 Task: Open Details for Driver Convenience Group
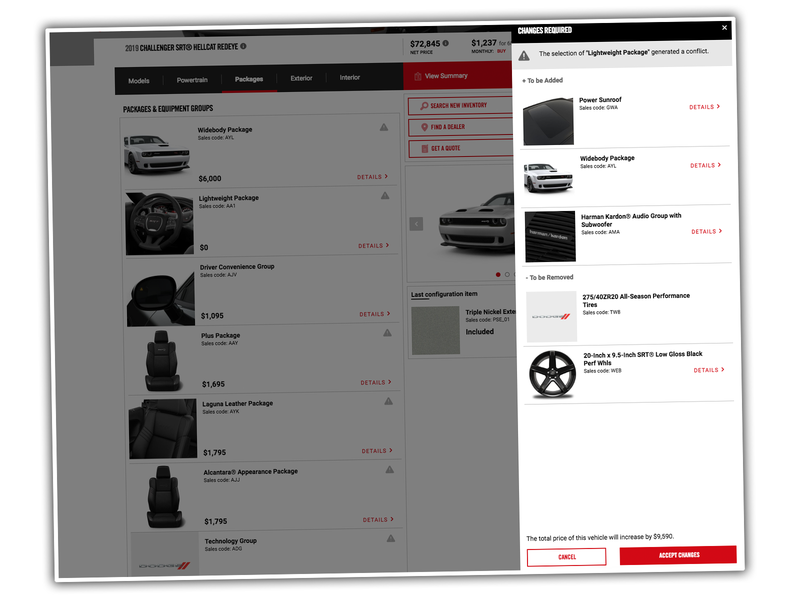(375, 314)
